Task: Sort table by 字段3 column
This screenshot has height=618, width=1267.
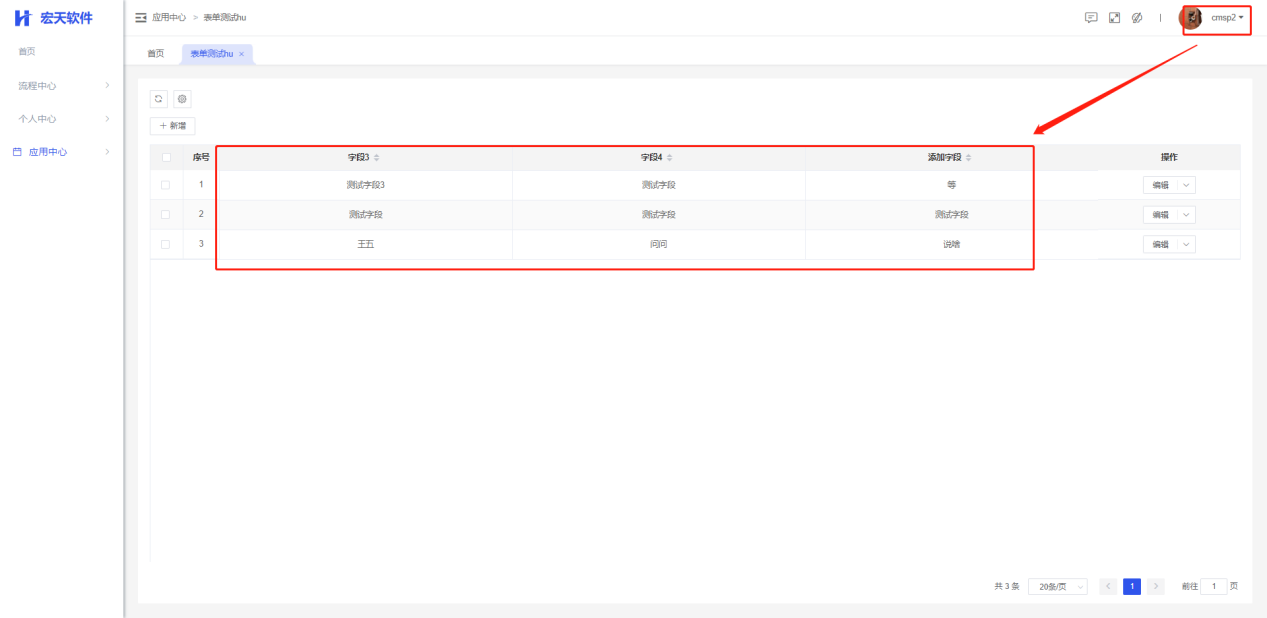Action: 377,158
